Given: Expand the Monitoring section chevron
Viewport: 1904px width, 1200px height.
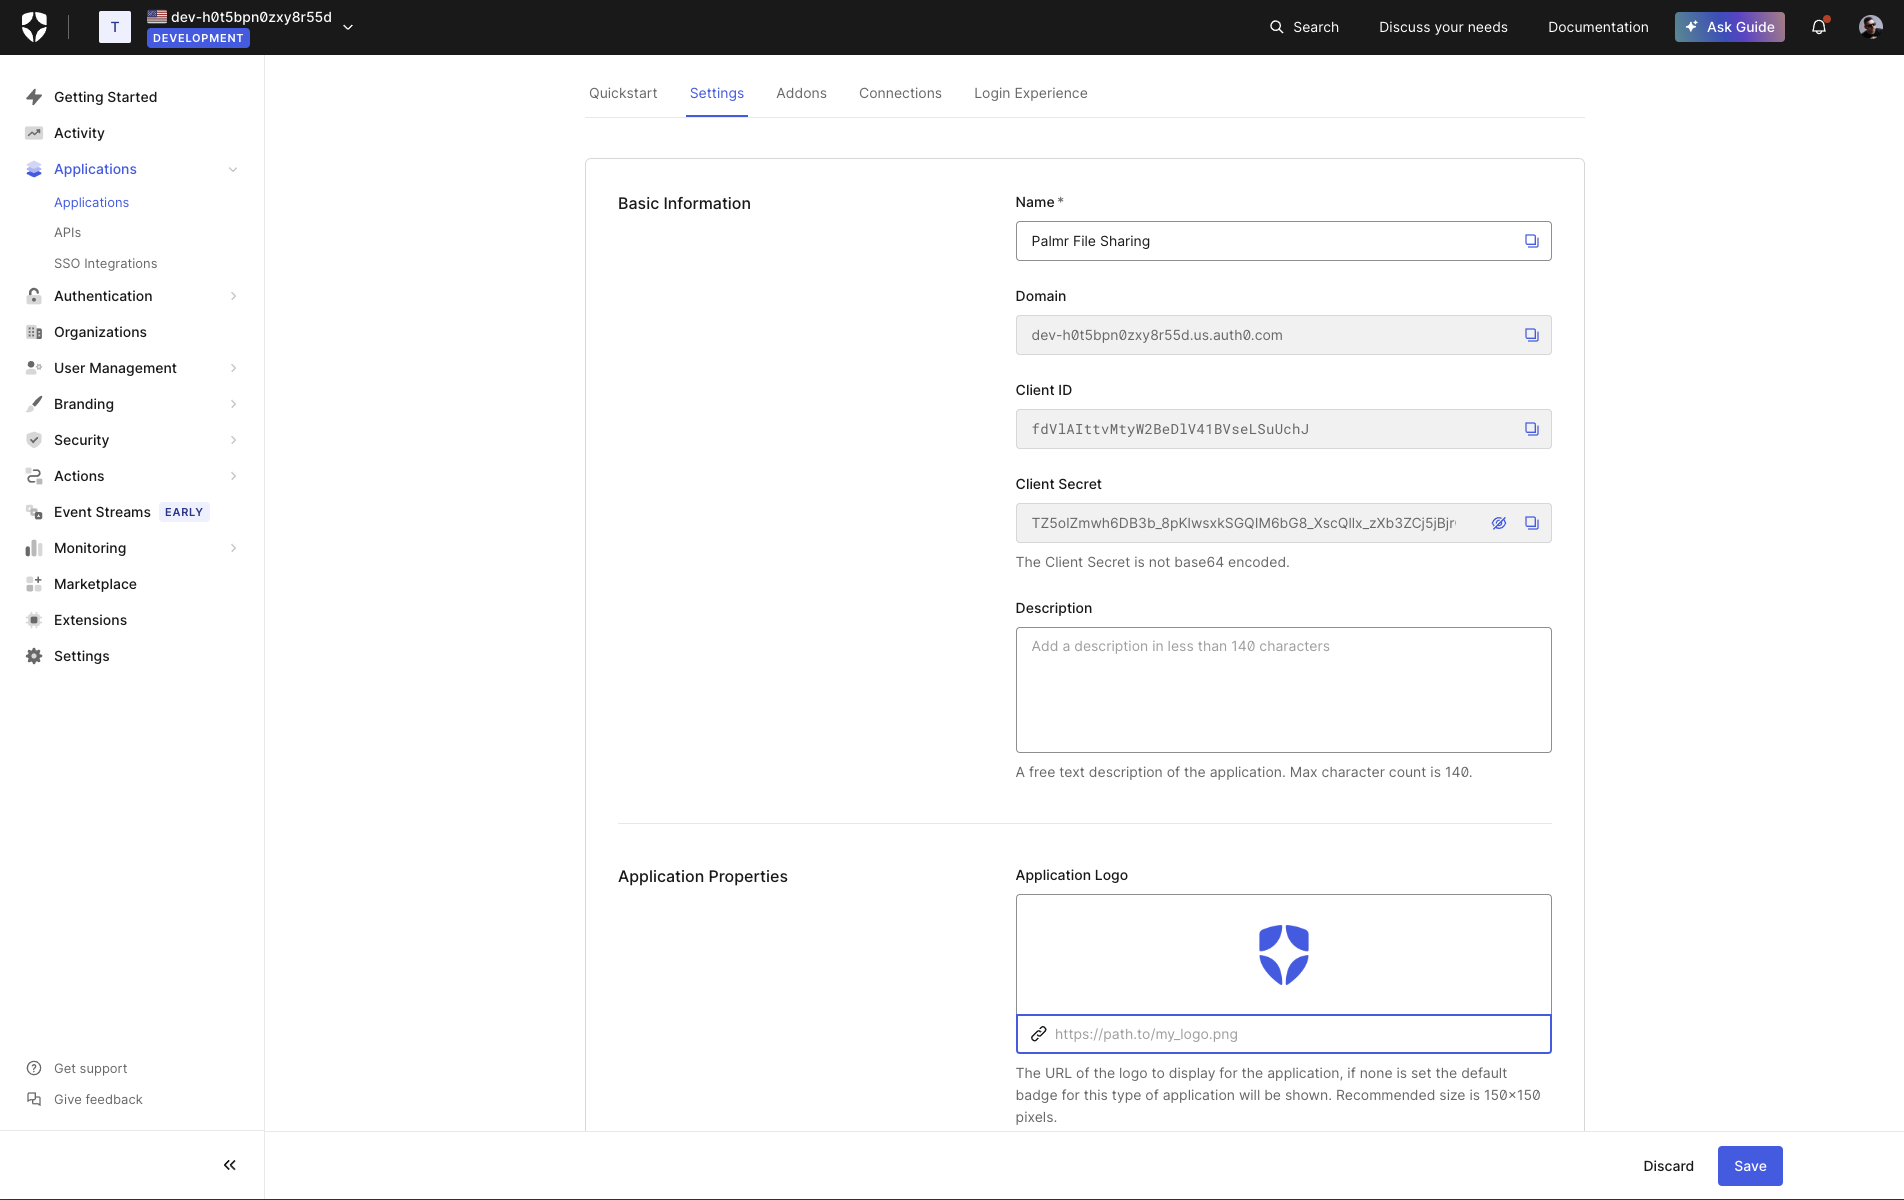Looking at the screenshot, I should (233, 548).
